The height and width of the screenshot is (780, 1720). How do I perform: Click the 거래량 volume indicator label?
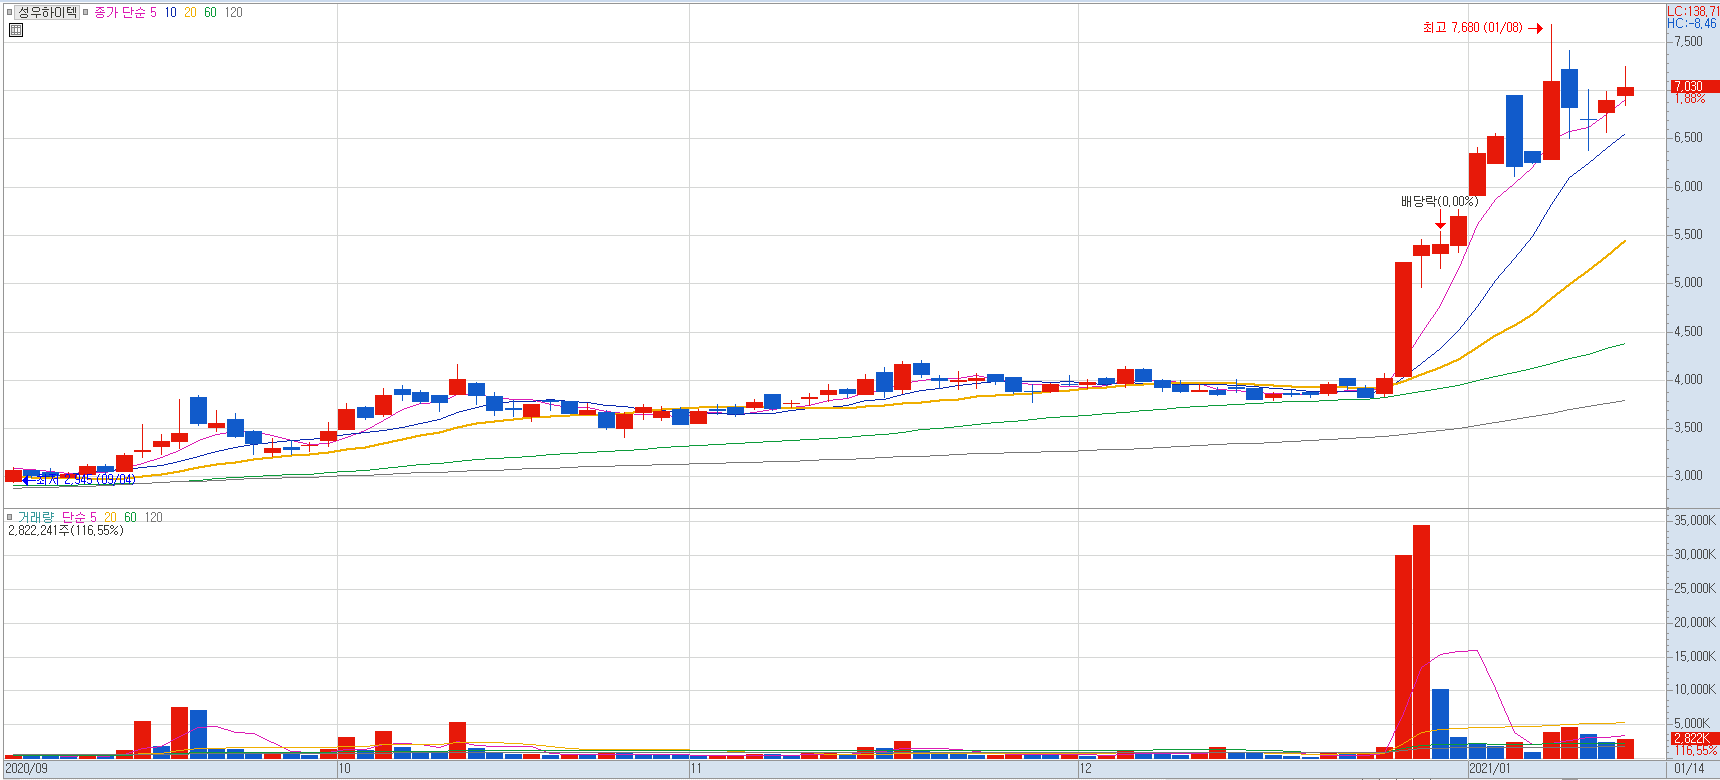coord(35,517)
